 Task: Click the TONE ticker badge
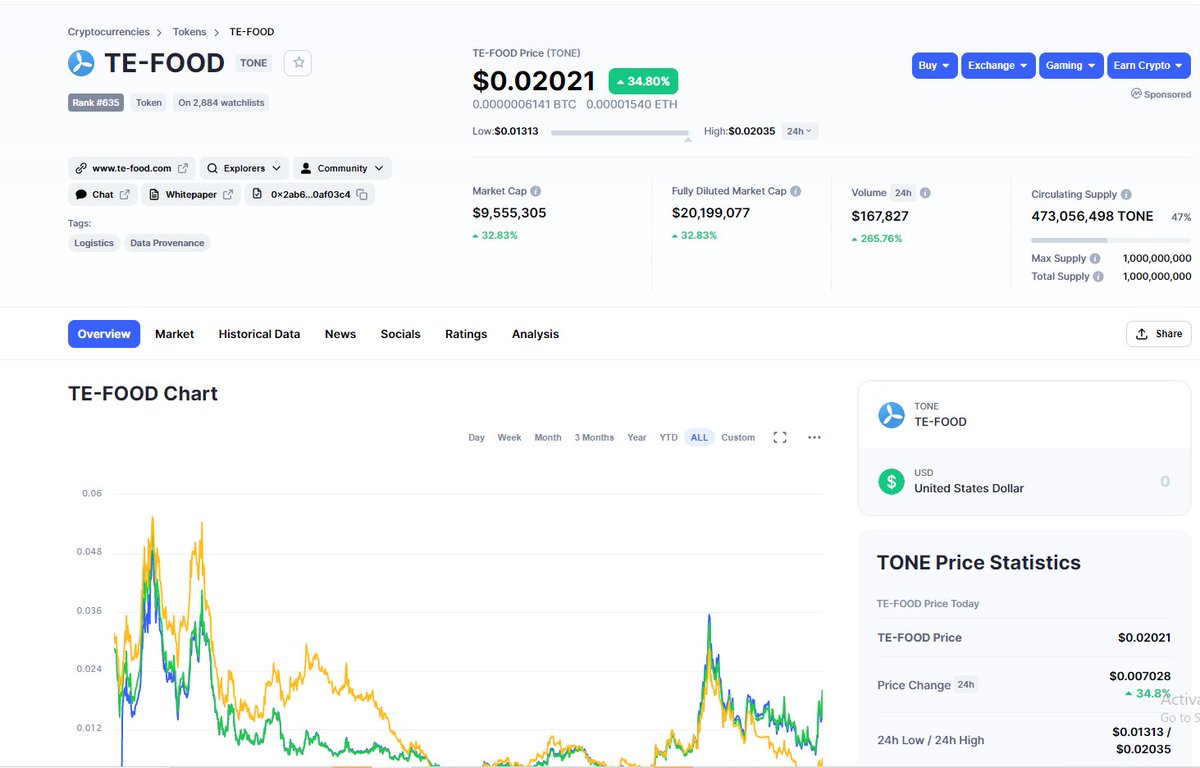pyautogui.click(x=254, y=63)
